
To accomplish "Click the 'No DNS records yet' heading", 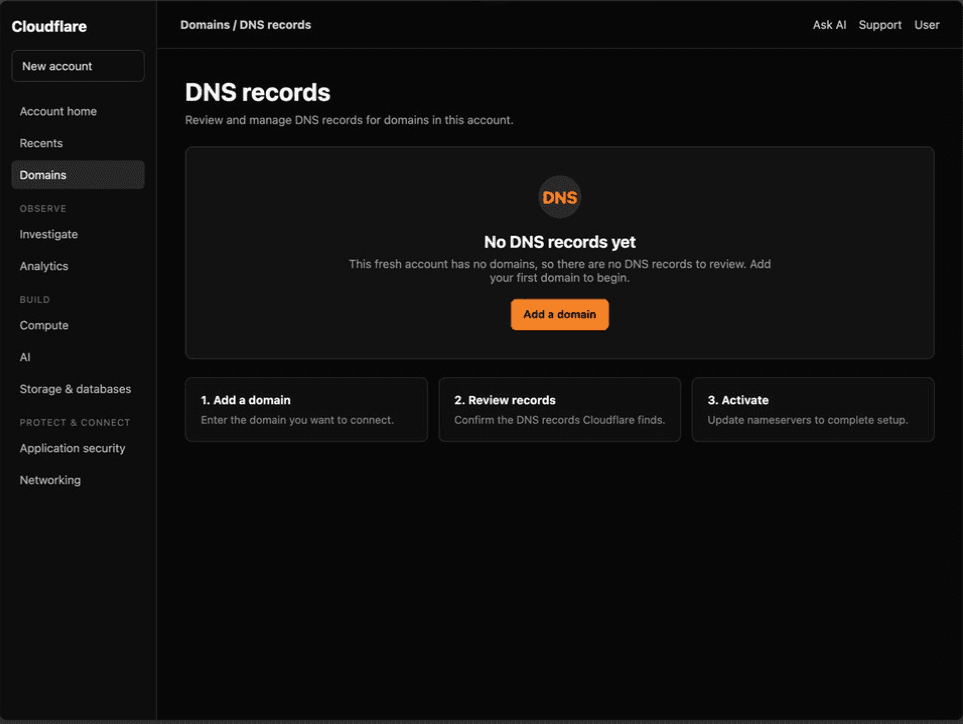I will click(x=559, y=242).
